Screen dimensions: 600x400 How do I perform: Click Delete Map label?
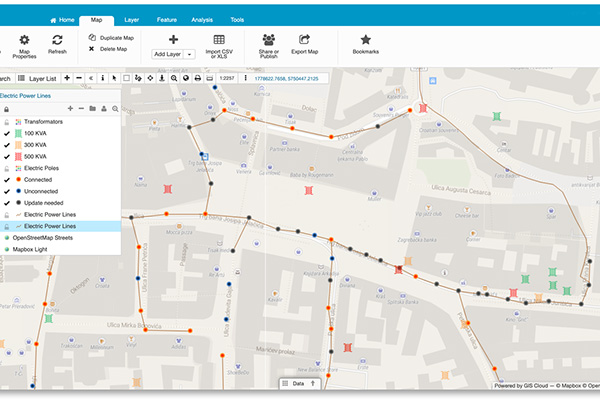point(113,49)
